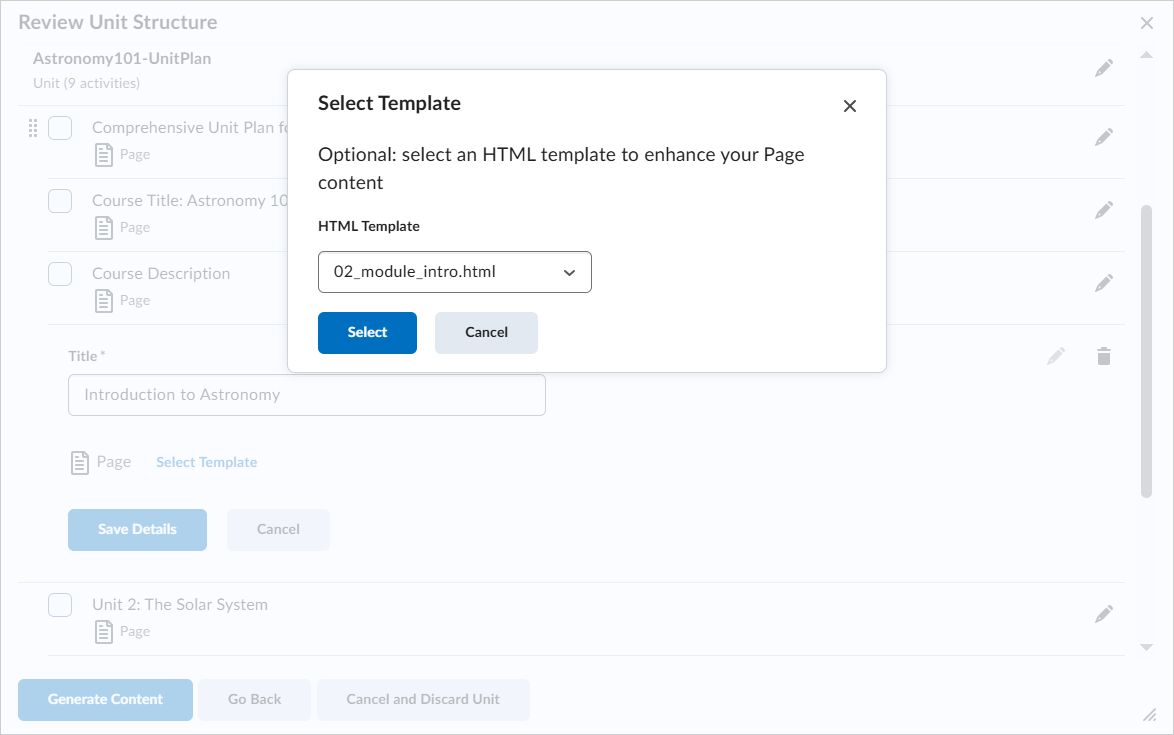Image resolution: width=1174 pixels, height=735 pixels.
Task: Delete the Introduction to Astronomy activity
Action: pyautogui.click(x=1104, y=357)
